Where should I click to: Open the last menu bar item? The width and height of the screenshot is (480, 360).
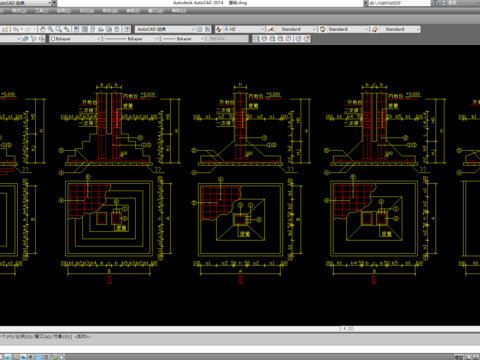point(179,11)
